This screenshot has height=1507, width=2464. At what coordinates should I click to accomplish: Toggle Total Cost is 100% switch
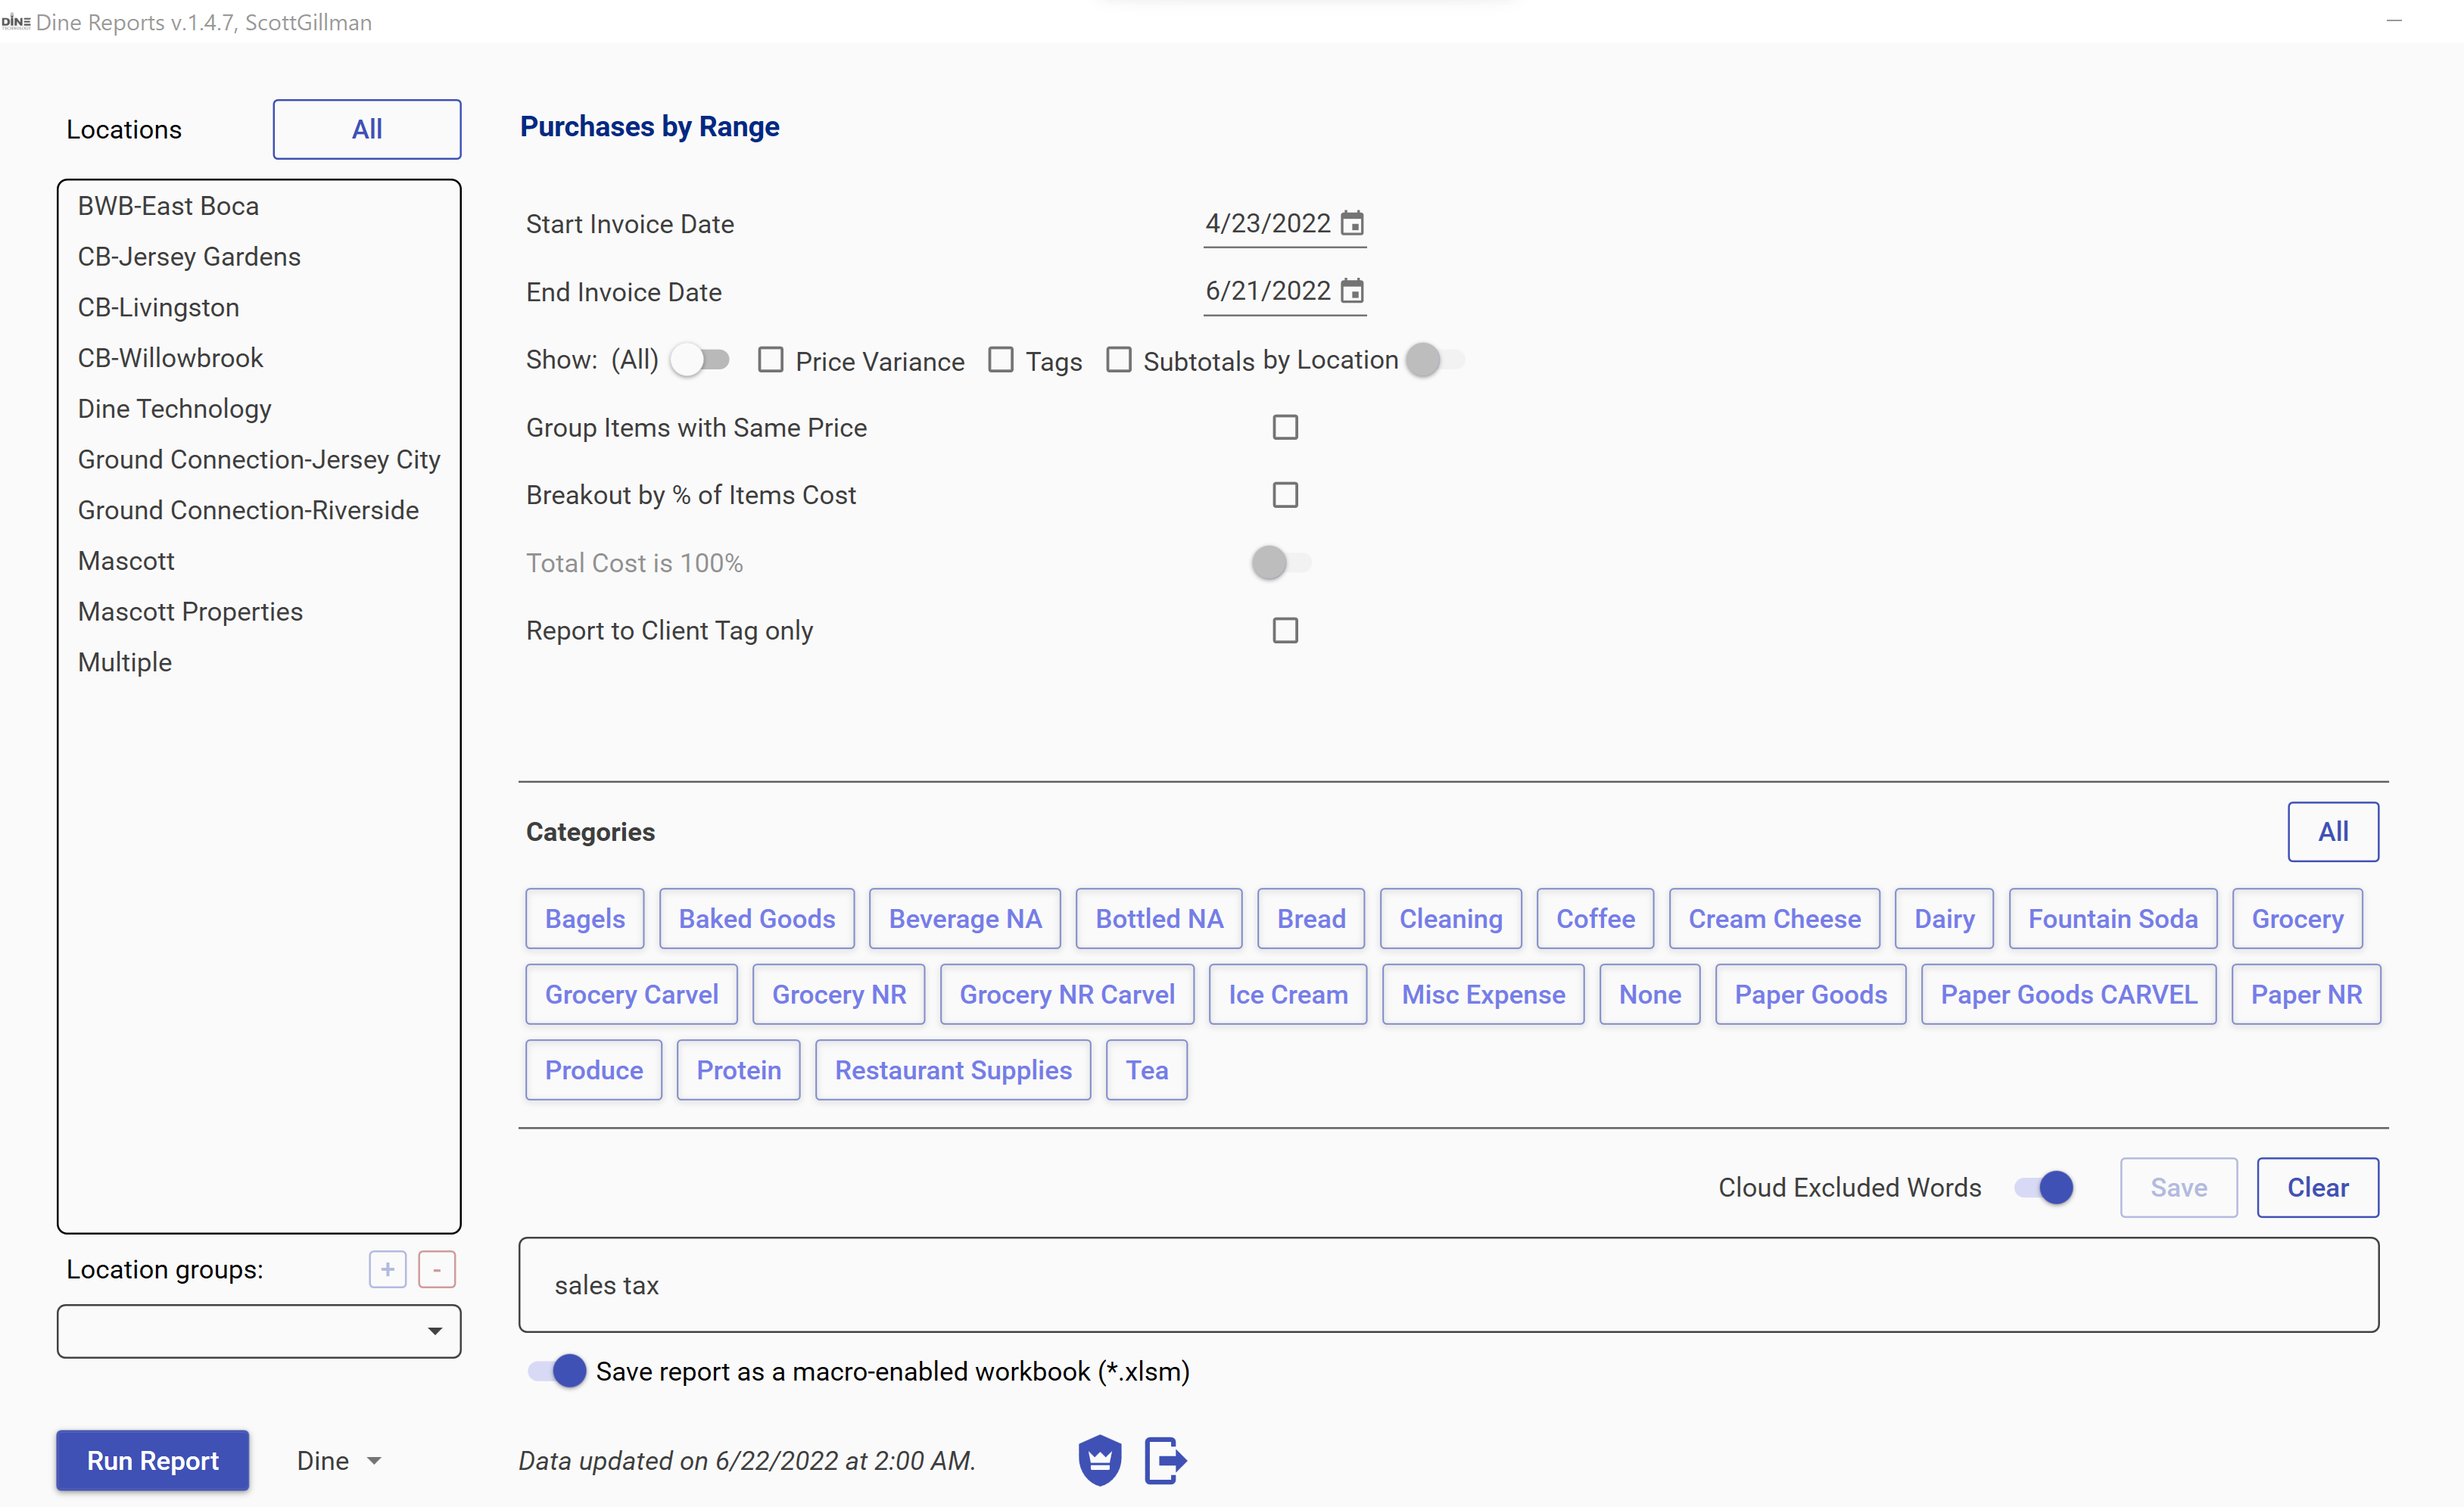pyautogui.click(x=1281, y=563)
